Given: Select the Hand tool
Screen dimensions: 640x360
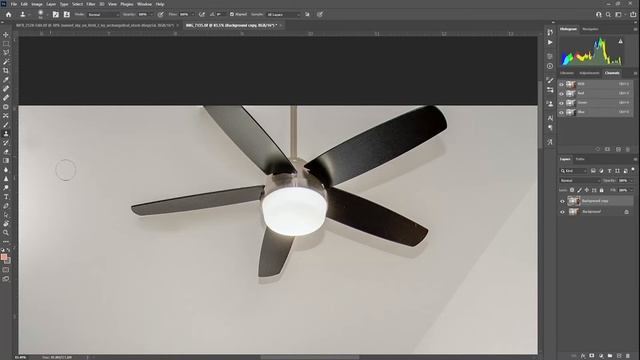Looking at the screenshot, I should point(6,224).
